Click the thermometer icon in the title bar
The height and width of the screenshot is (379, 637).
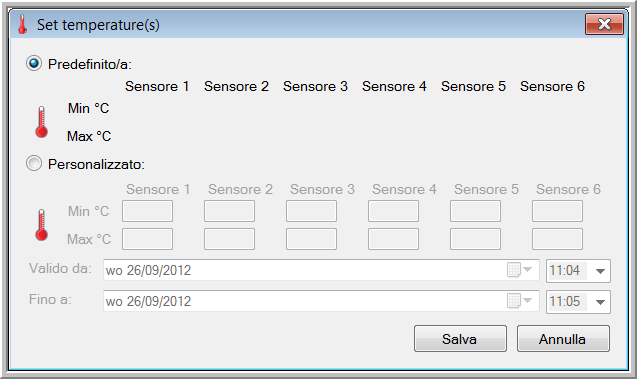22,24
